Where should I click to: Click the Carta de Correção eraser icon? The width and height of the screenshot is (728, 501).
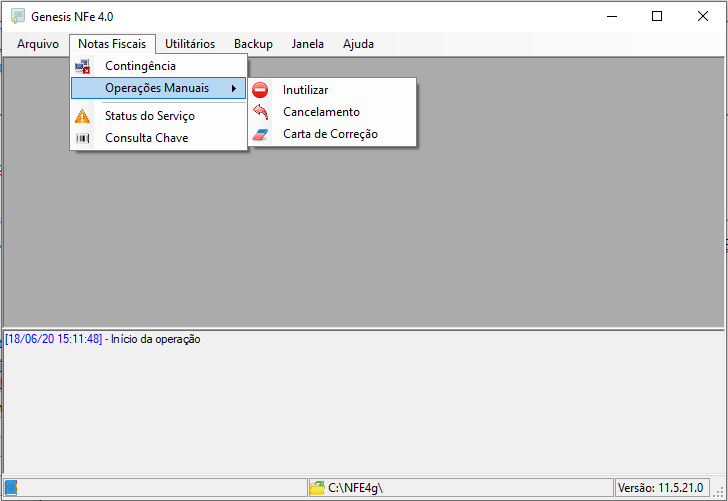pyautogui.click(x=260, y=134)
